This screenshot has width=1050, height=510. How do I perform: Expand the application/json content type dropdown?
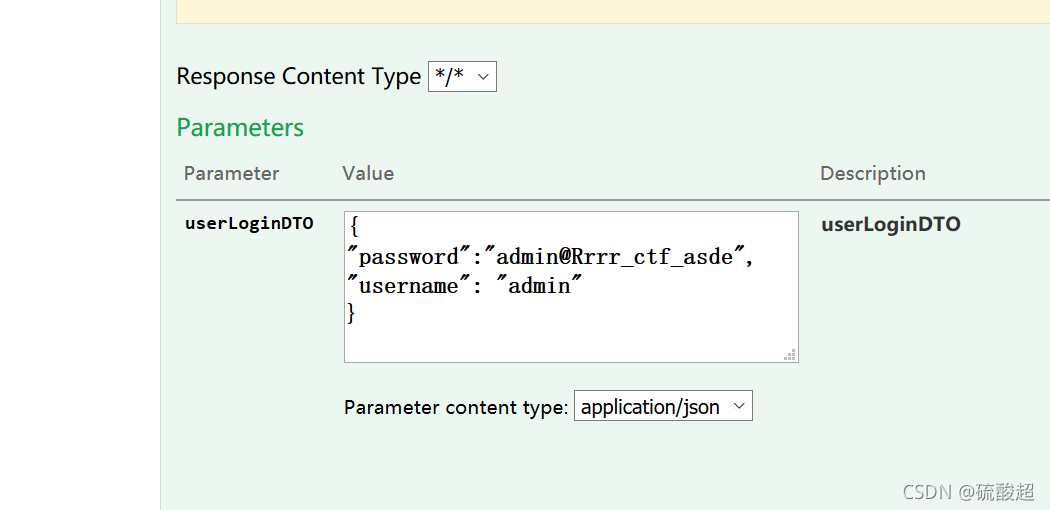[662, 407]
